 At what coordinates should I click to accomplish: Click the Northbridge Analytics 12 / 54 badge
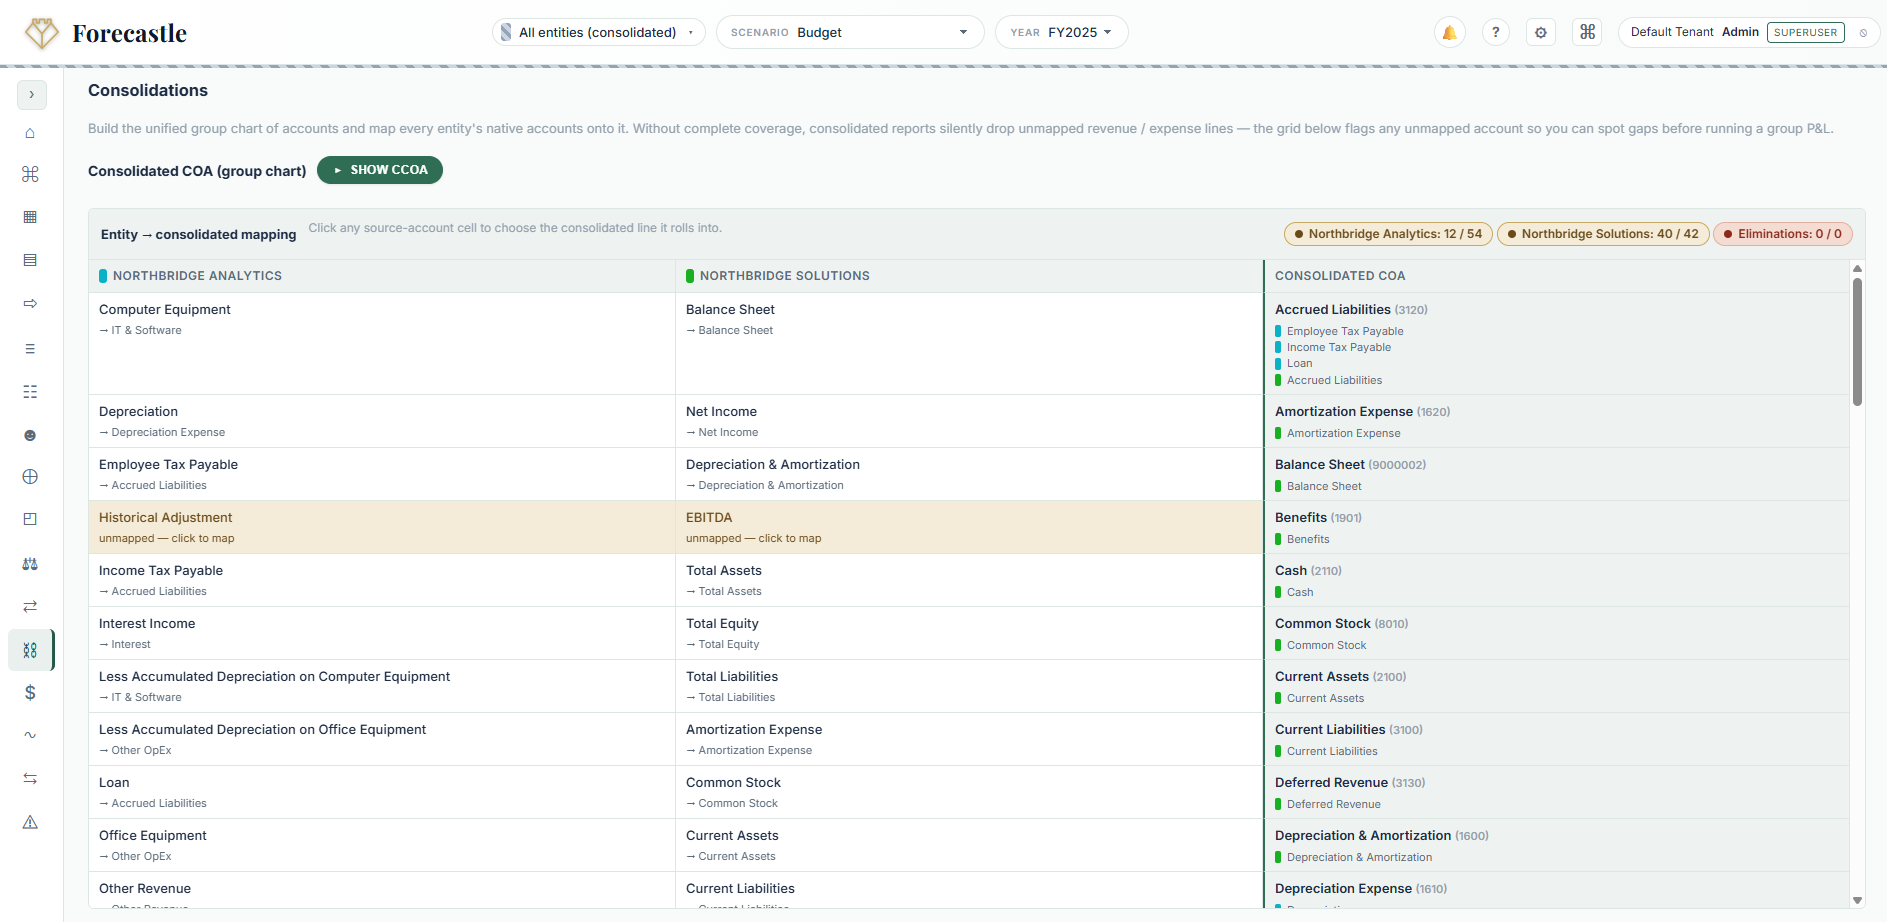[1388, 234]
